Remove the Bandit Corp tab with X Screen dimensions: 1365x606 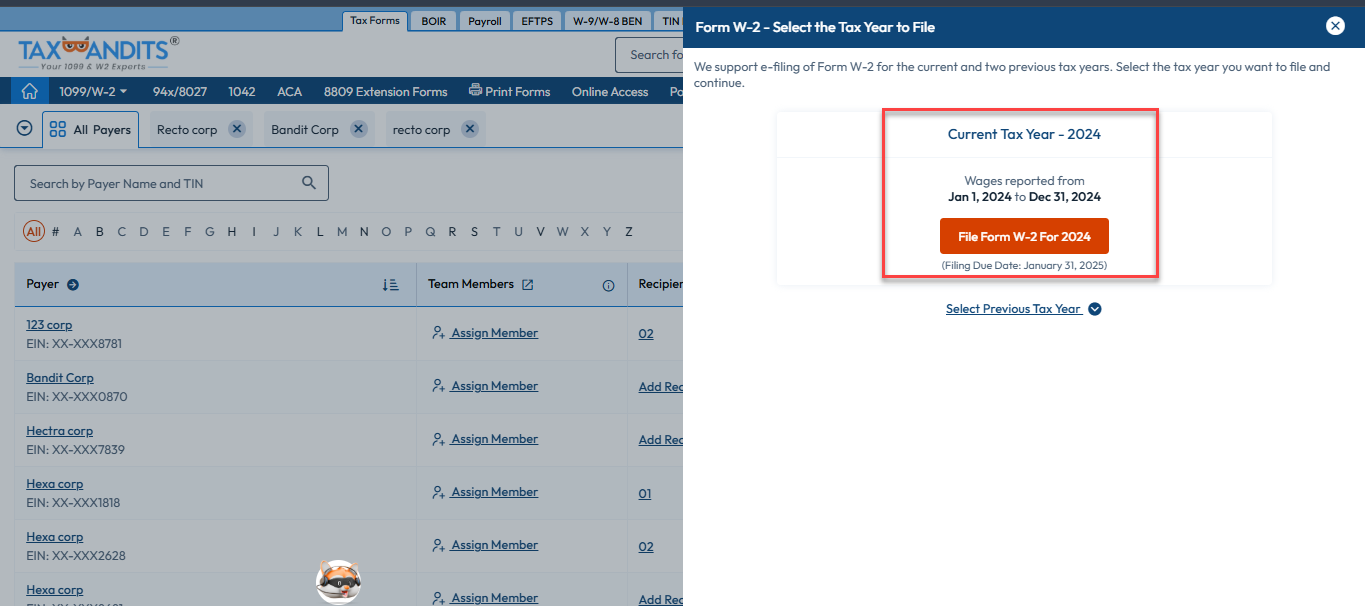coord(358,129)
